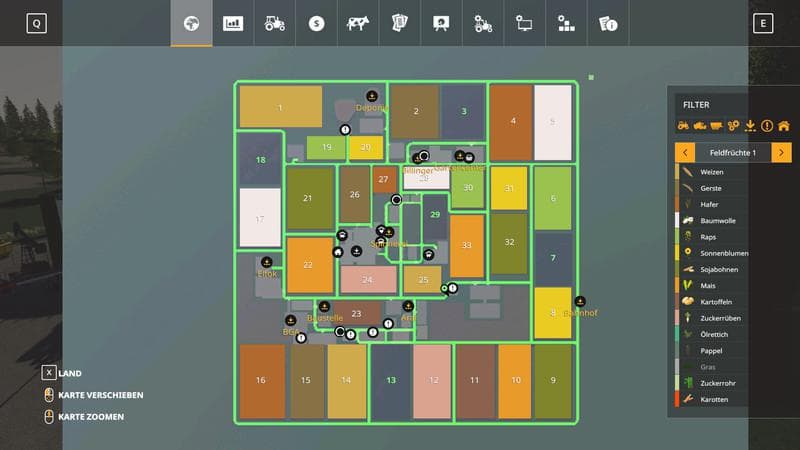Toggle Sojabohnen crop filter
800x450 pixels.
(x=711, y=269)
